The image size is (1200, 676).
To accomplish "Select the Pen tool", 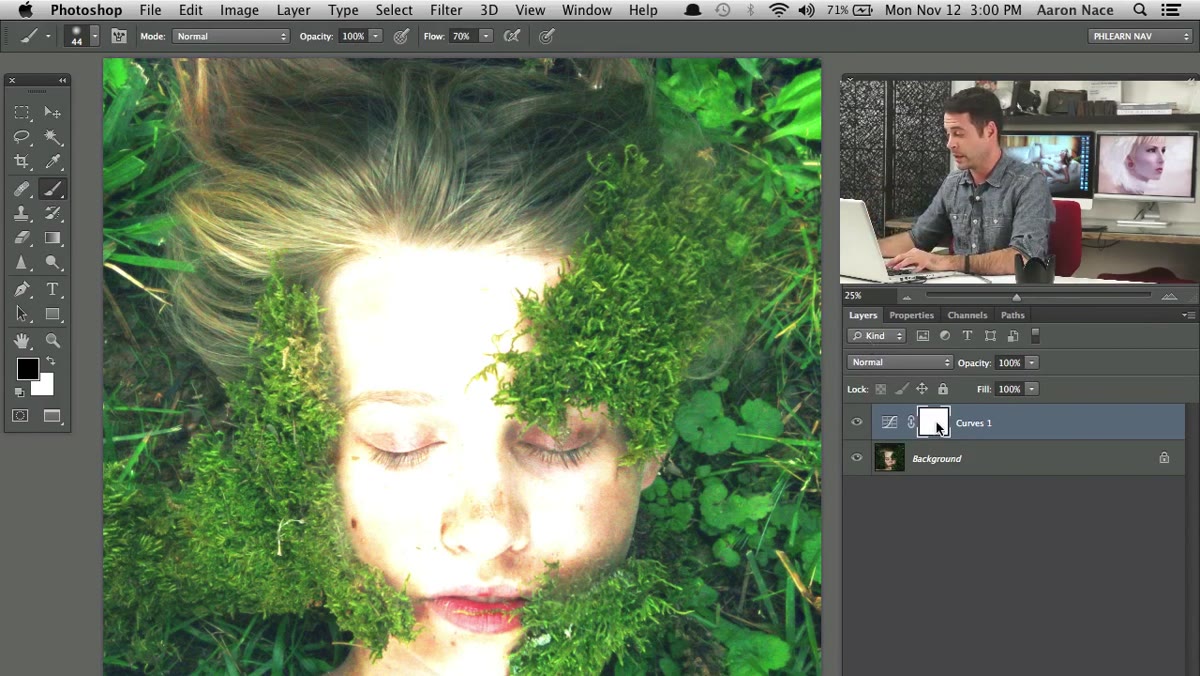I will tap(22, 289).
